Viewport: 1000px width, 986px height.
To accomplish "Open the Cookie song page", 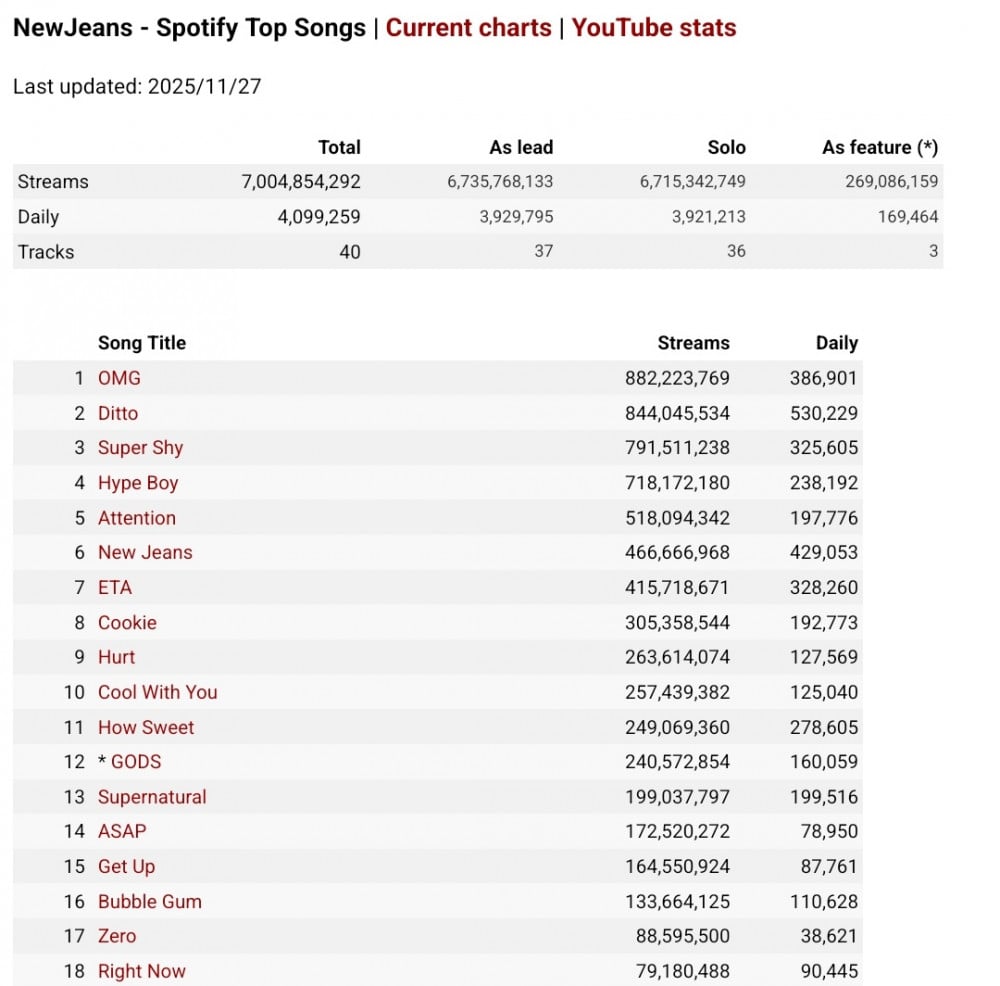I will point(127,622).
